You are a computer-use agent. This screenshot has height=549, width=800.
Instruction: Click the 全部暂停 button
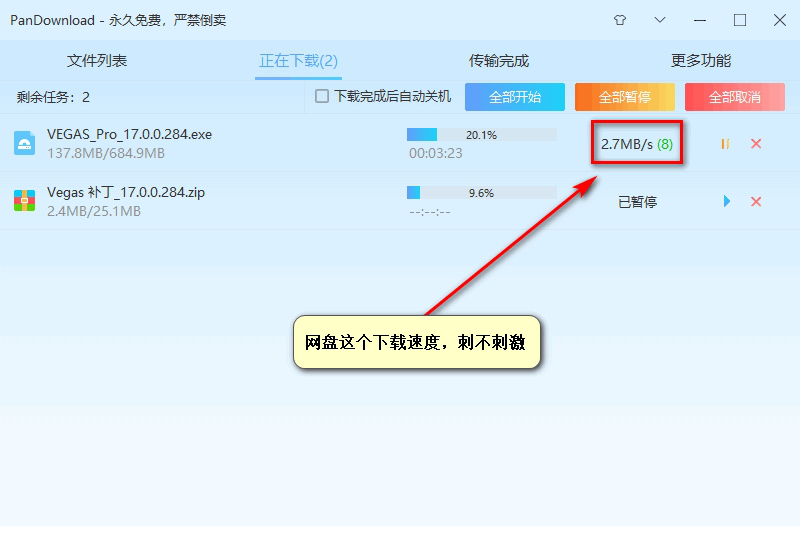tap(624, 97)
